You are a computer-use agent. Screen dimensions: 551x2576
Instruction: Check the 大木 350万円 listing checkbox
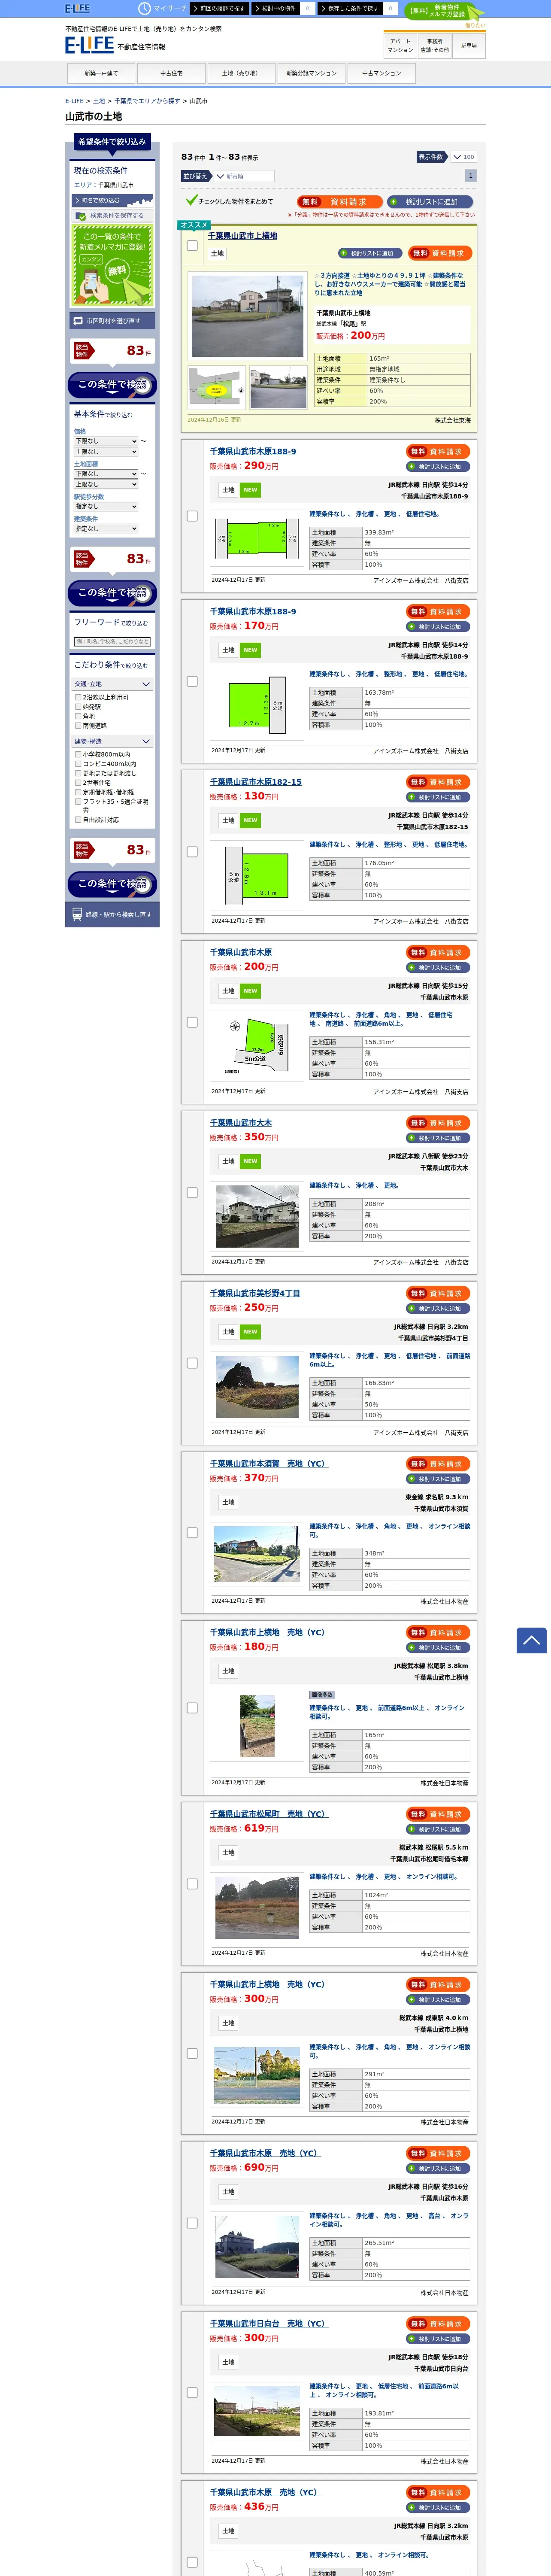pos(192,1193)
